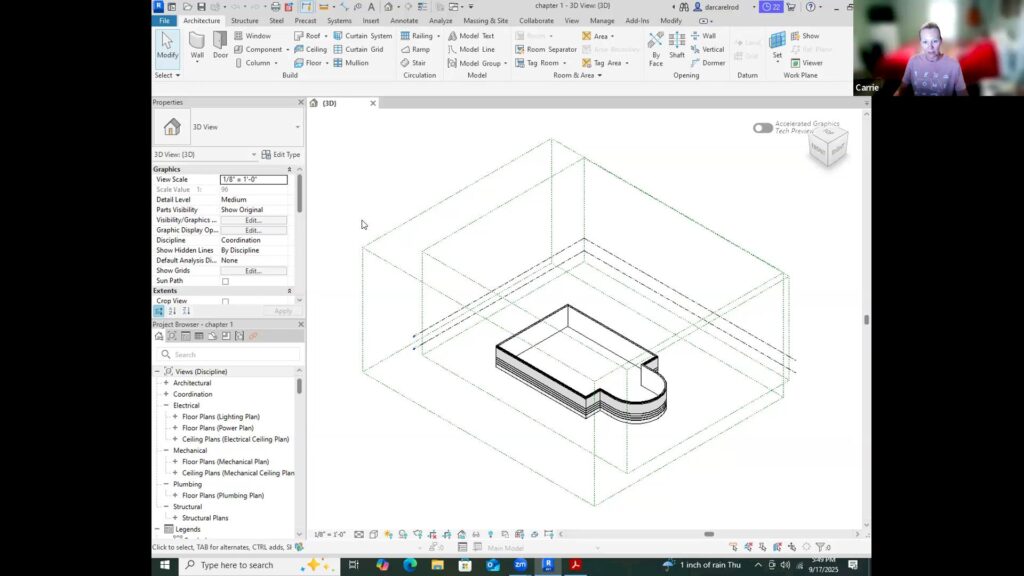Toggle the Accelerated Graphics Tech Preview switch
The height and width of the screenshot is (576, 1024).
(762, 128)
